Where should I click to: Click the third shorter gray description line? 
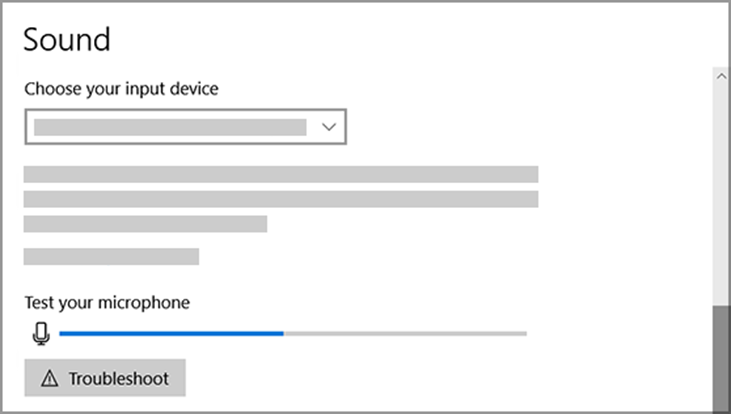tap(145, 224)
